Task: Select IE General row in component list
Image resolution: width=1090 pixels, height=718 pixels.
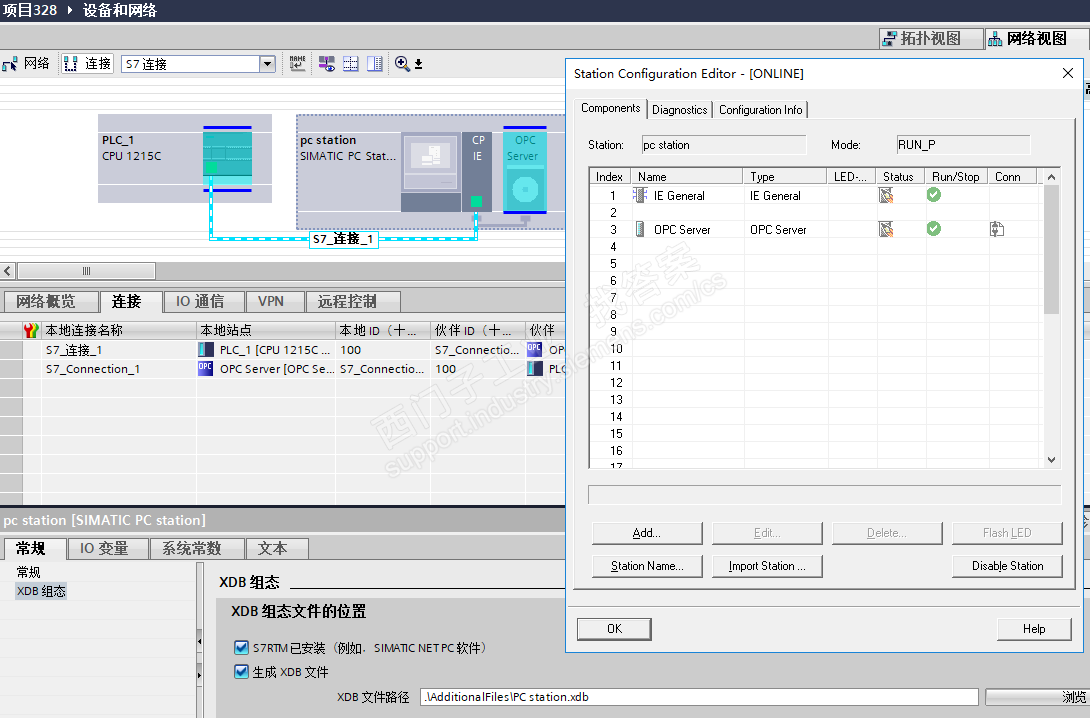Action: pyautogui.click(x=815, y=196)
